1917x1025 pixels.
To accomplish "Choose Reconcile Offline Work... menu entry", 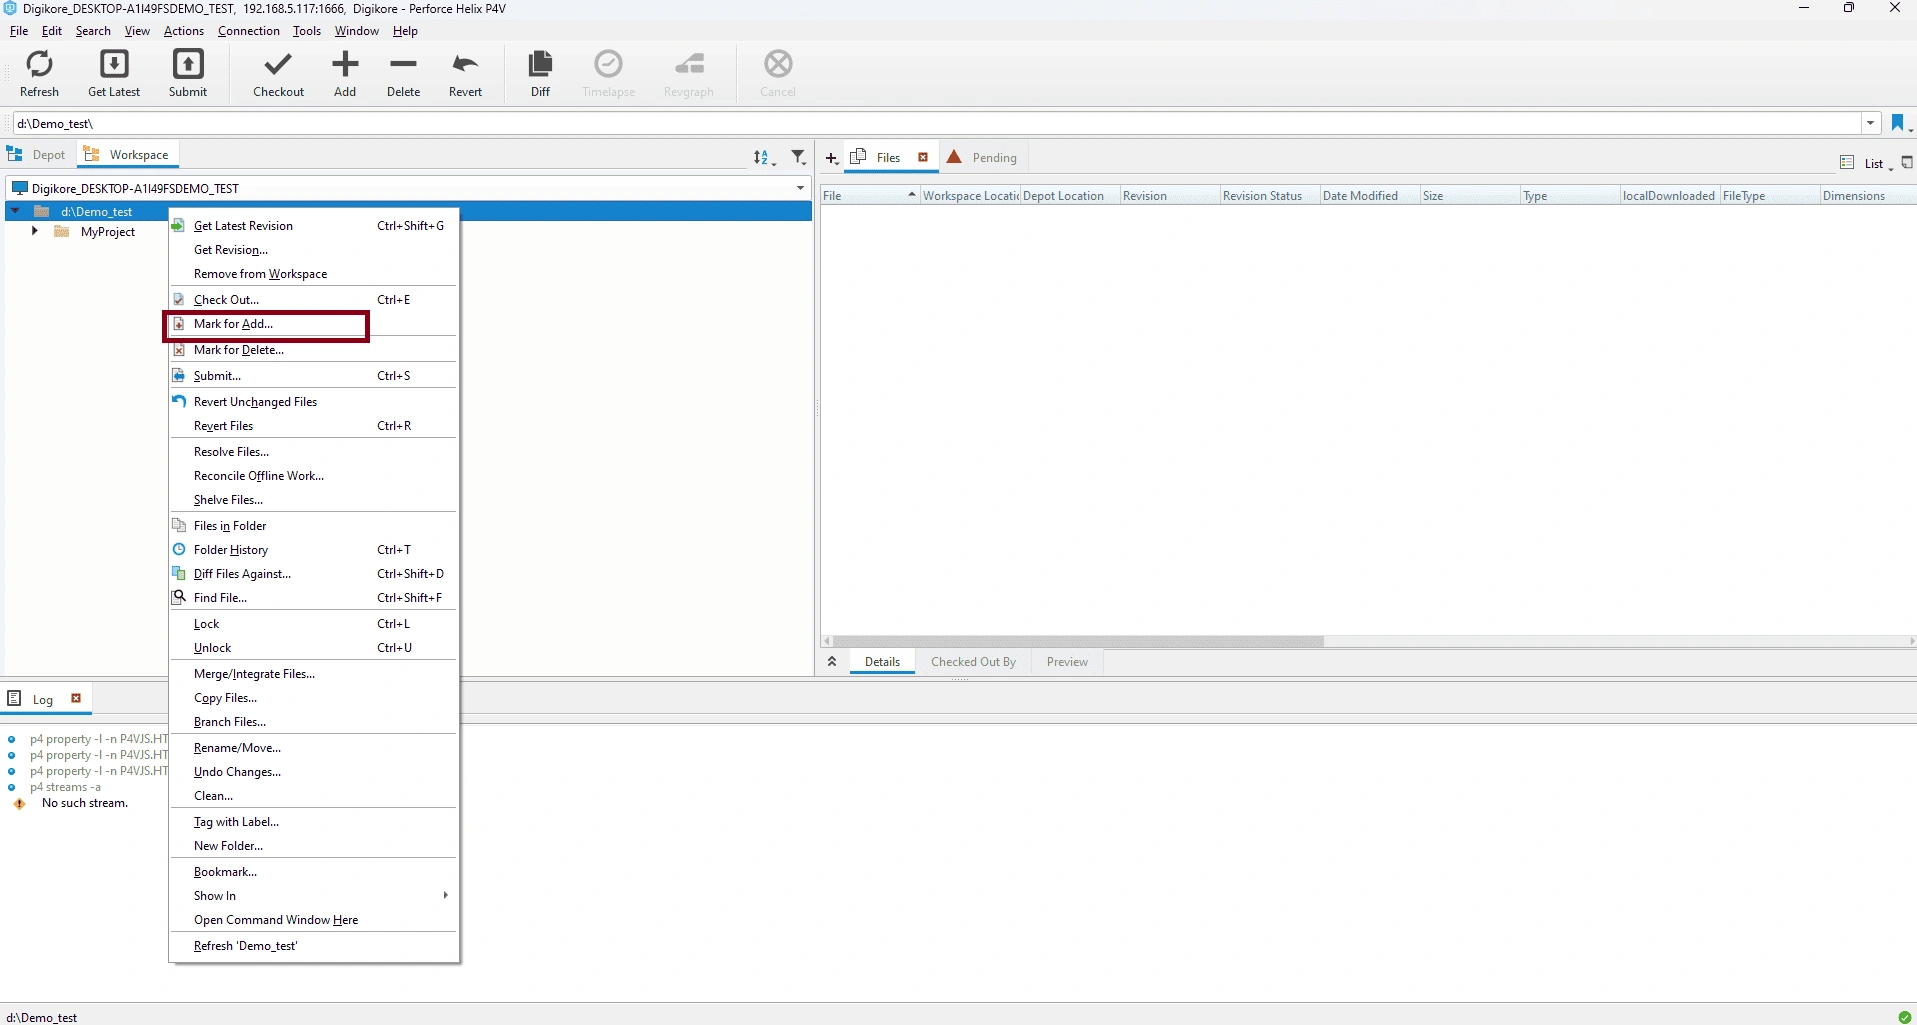I will pos(313,476).
